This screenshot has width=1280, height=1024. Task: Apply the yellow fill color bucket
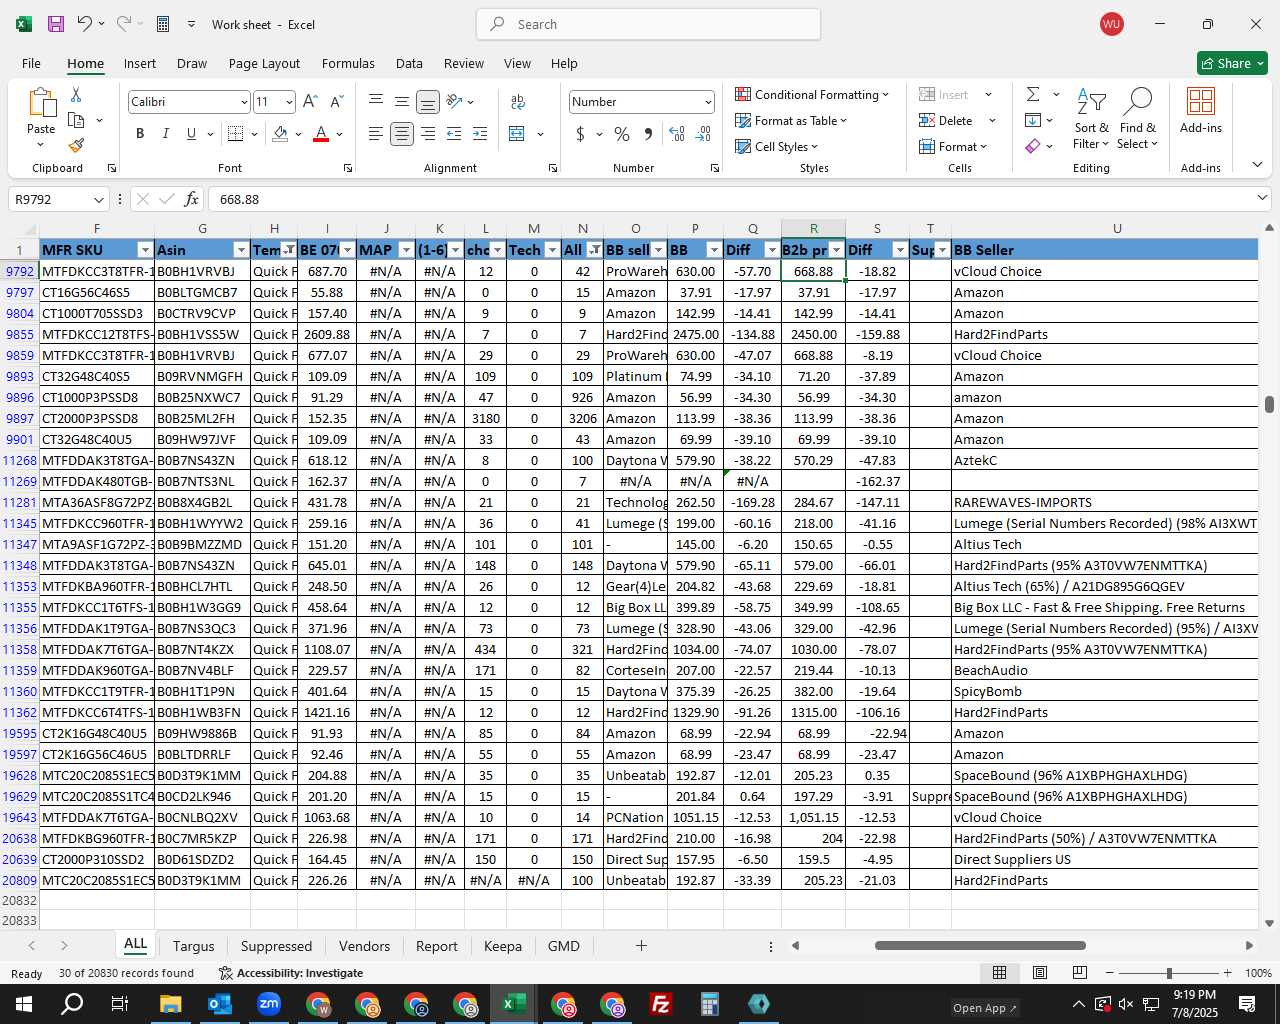[x=281, y=133]
